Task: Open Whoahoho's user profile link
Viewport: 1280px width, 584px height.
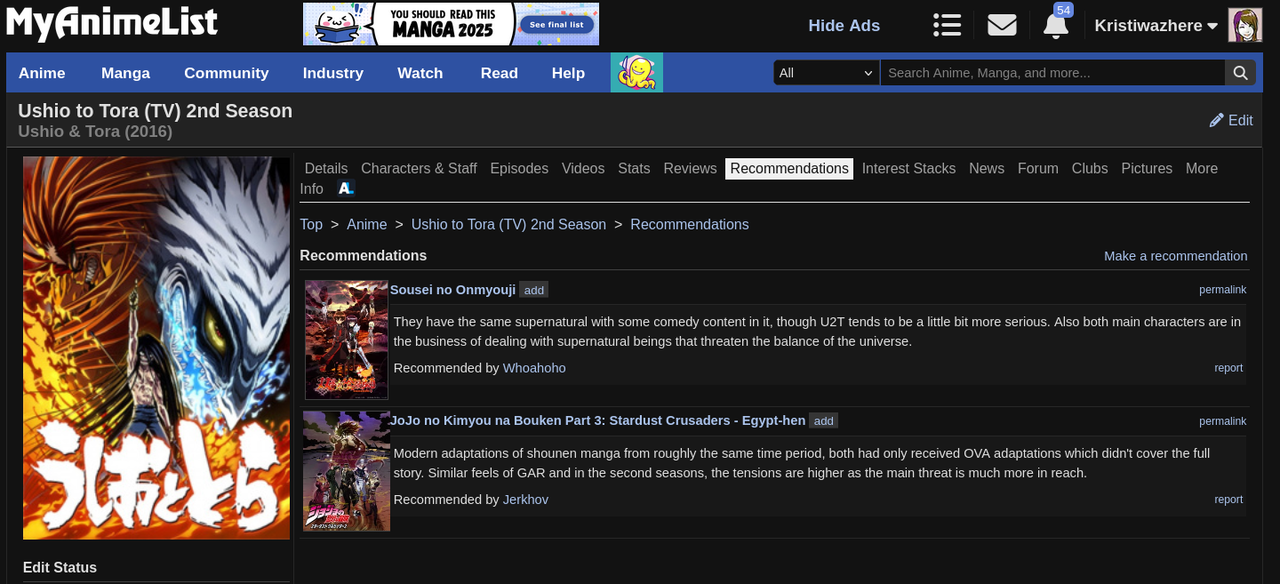Action: (534, 368)
